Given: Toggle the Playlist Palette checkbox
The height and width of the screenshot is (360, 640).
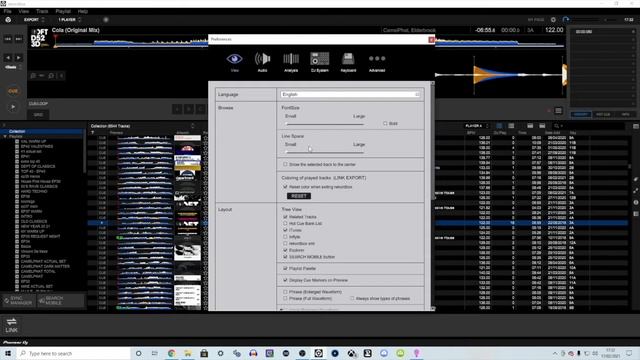Looking at the screenshot, I should coord(285,269).
